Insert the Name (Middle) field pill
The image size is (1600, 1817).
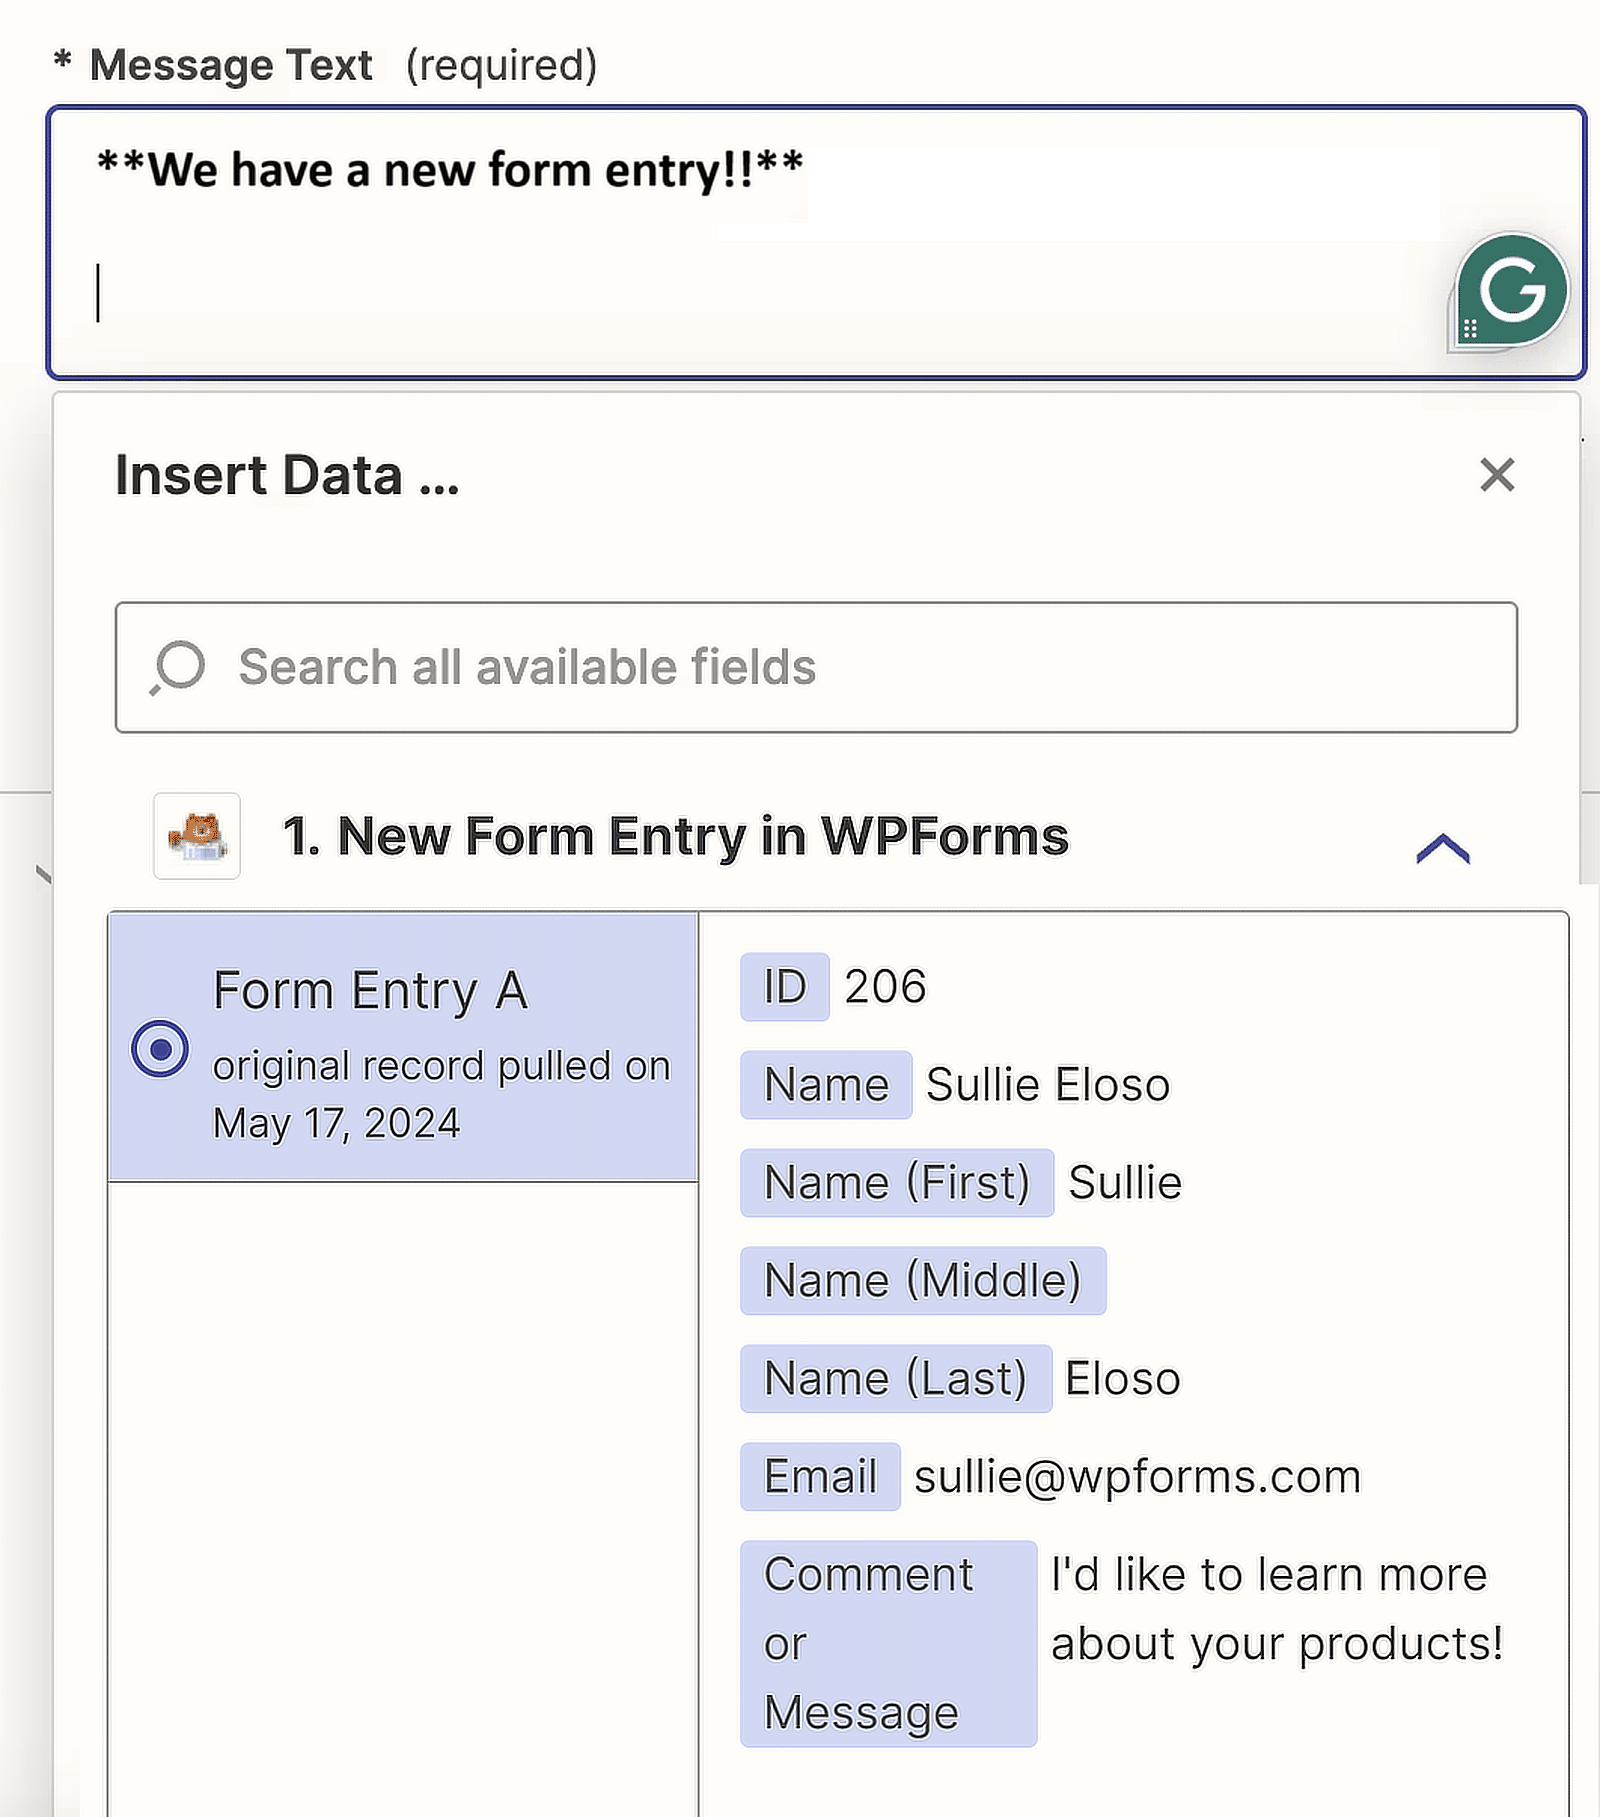pos(923,1281)
